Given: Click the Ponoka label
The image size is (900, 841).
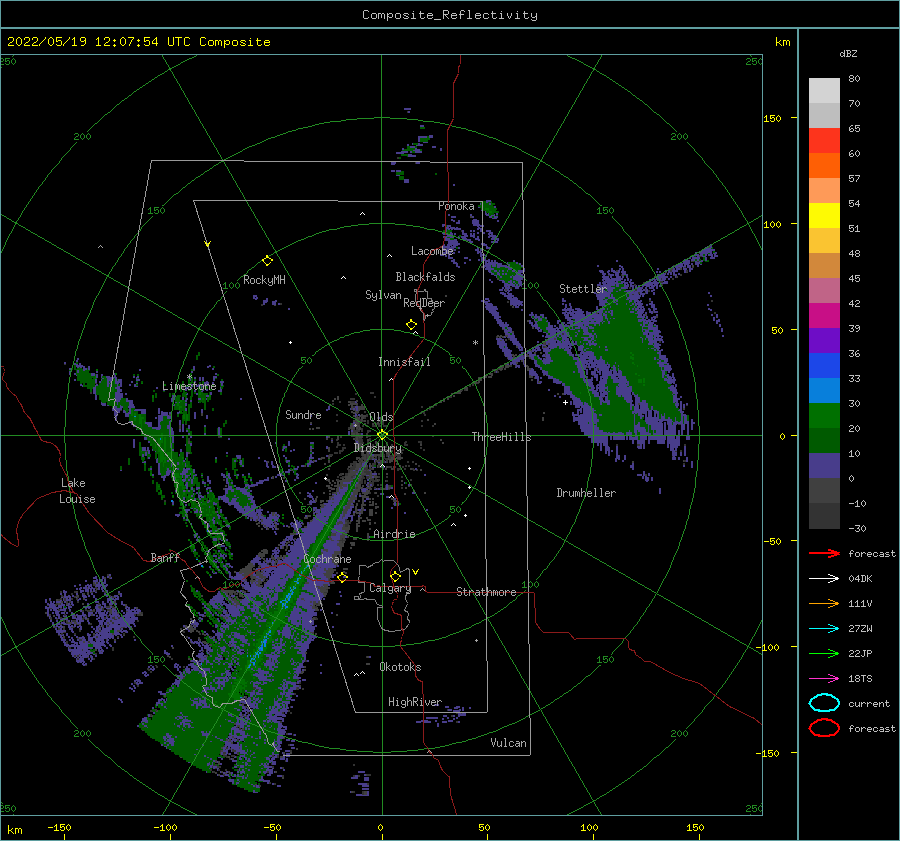Looking at the screenshot, I should [456, 206].
